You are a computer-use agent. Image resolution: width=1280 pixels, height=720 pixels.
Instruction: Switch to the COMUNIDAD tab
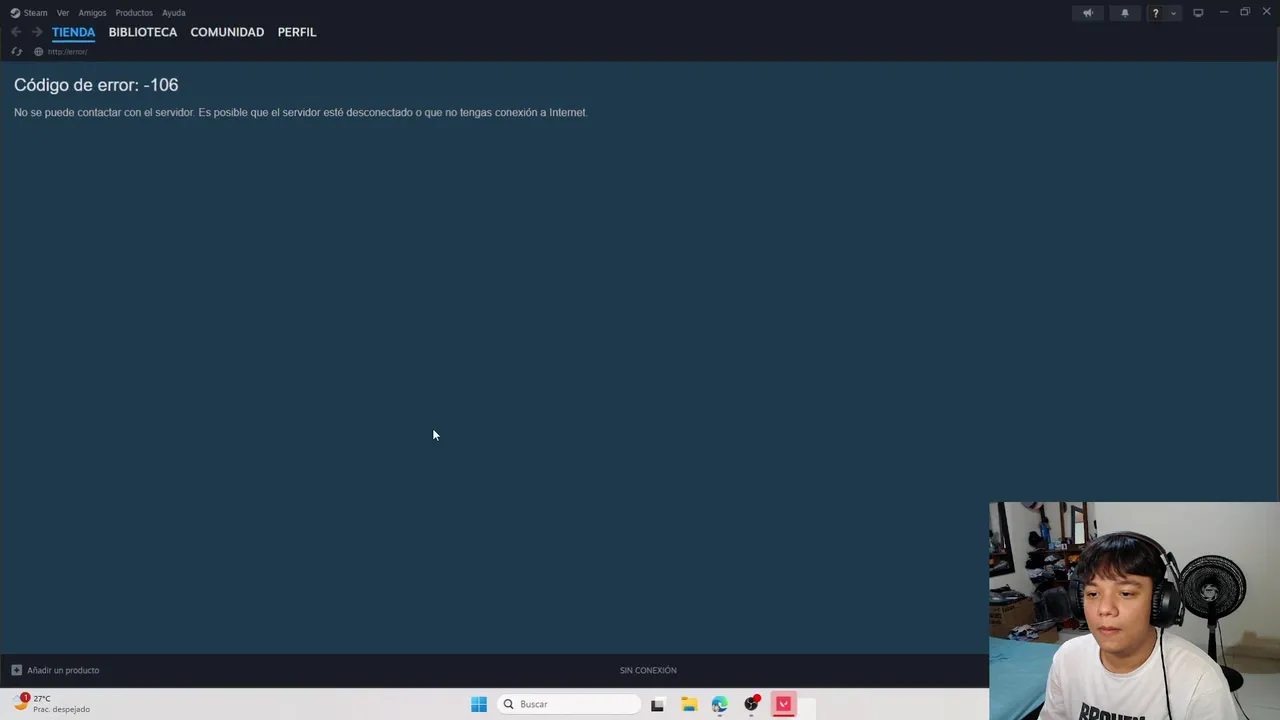point(227,32)
